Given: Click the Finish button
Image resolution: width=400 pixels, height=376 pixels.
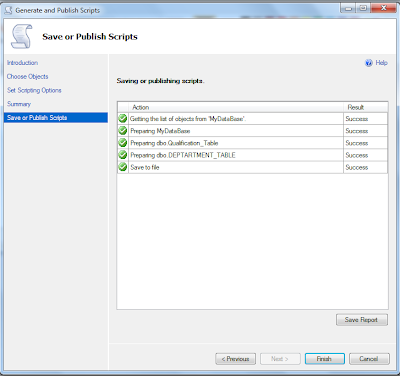Looking at the screenshot, I should point(324,359).
